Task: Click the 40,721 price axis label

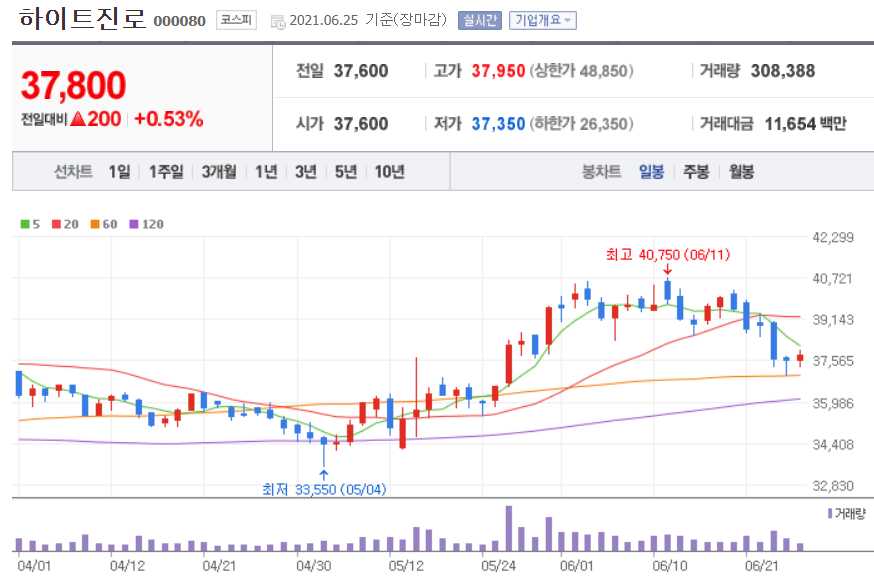Action: pyautogui.click(x=833, y=278)
